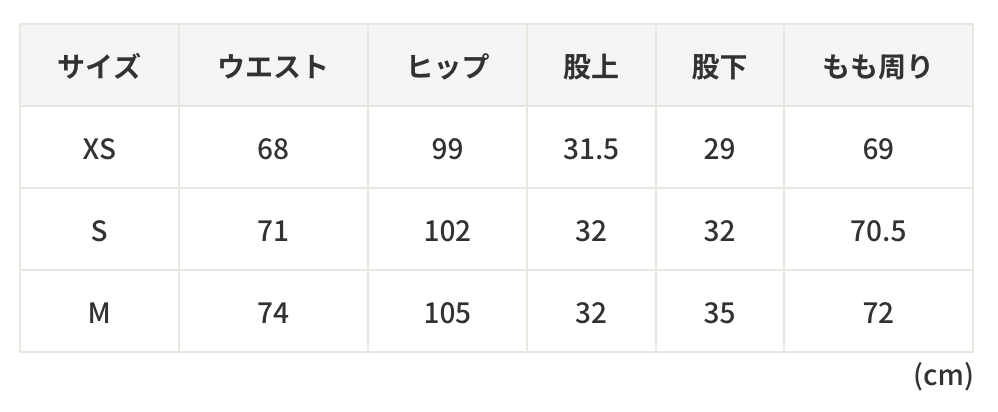Click the 股上 column header
The height and width of the screenshot is (412, 998).
pos(590,68)
